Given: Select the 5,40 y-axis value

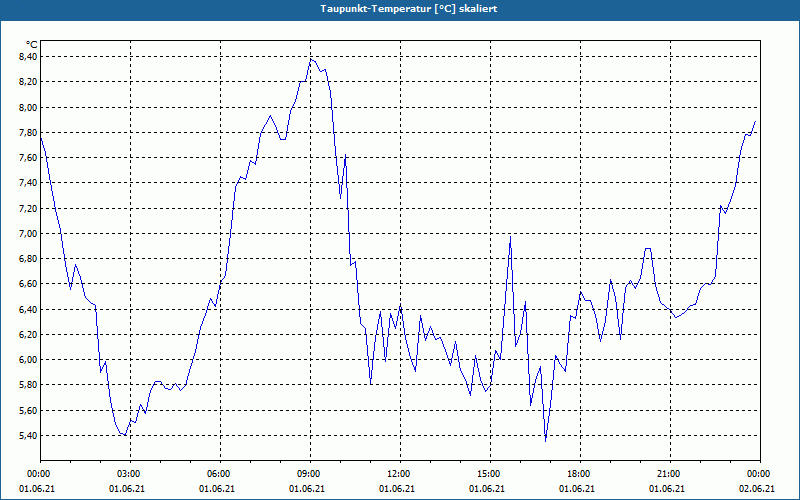Looking at the screenshot, I should click(27, 436).
